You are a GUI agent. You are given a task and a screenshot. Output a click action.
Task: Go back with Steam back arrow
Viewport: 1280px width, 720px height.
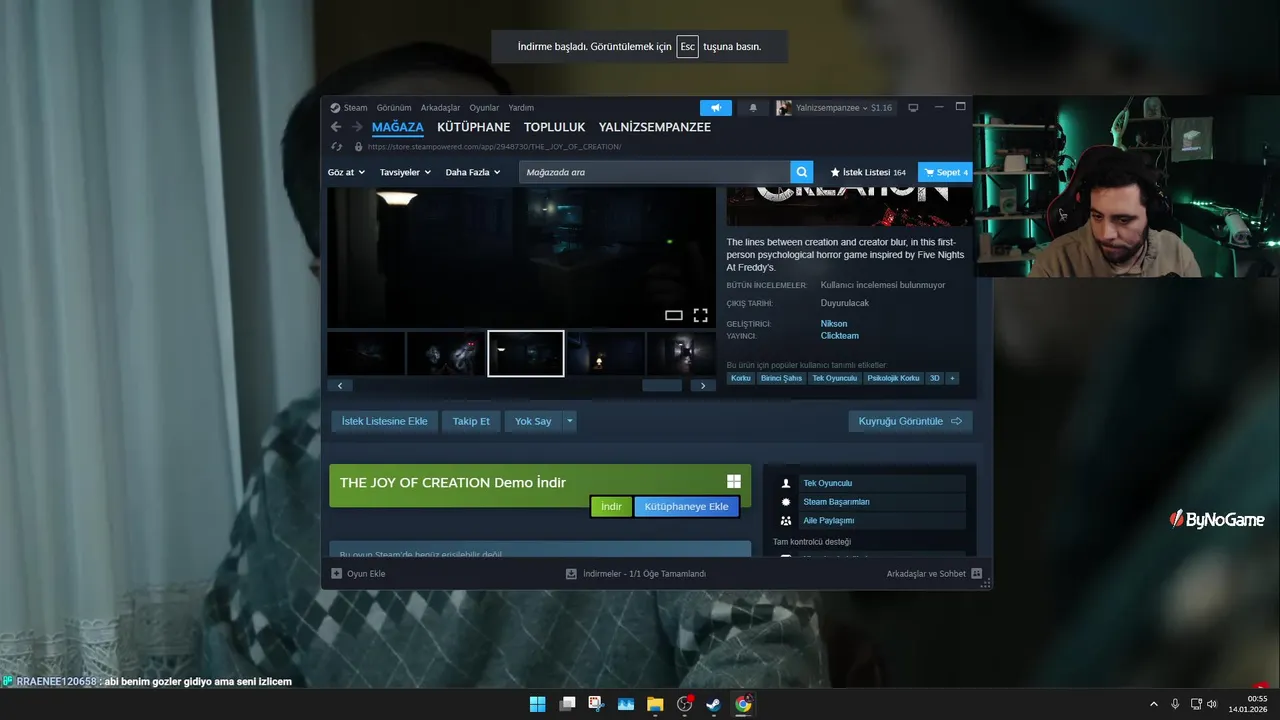click(x=336, y=127)
